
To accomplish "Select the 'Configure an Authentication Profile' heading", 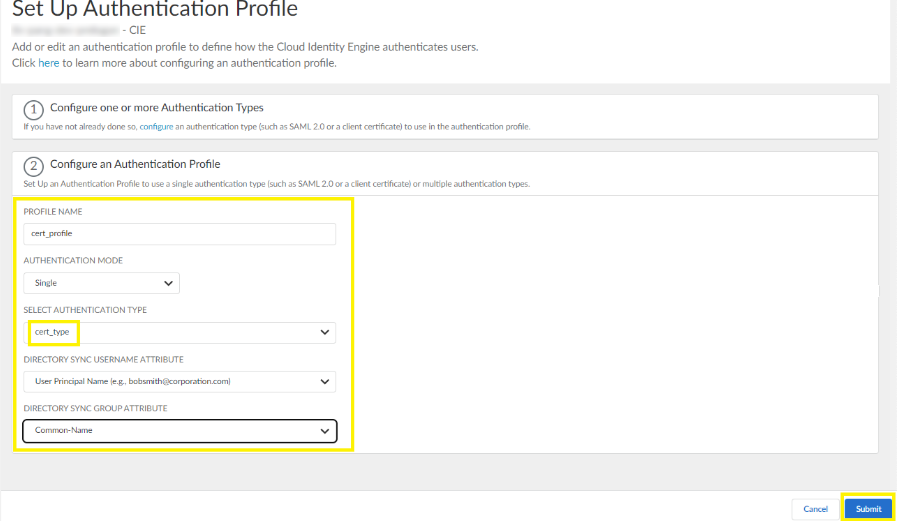I will [135, 164].
